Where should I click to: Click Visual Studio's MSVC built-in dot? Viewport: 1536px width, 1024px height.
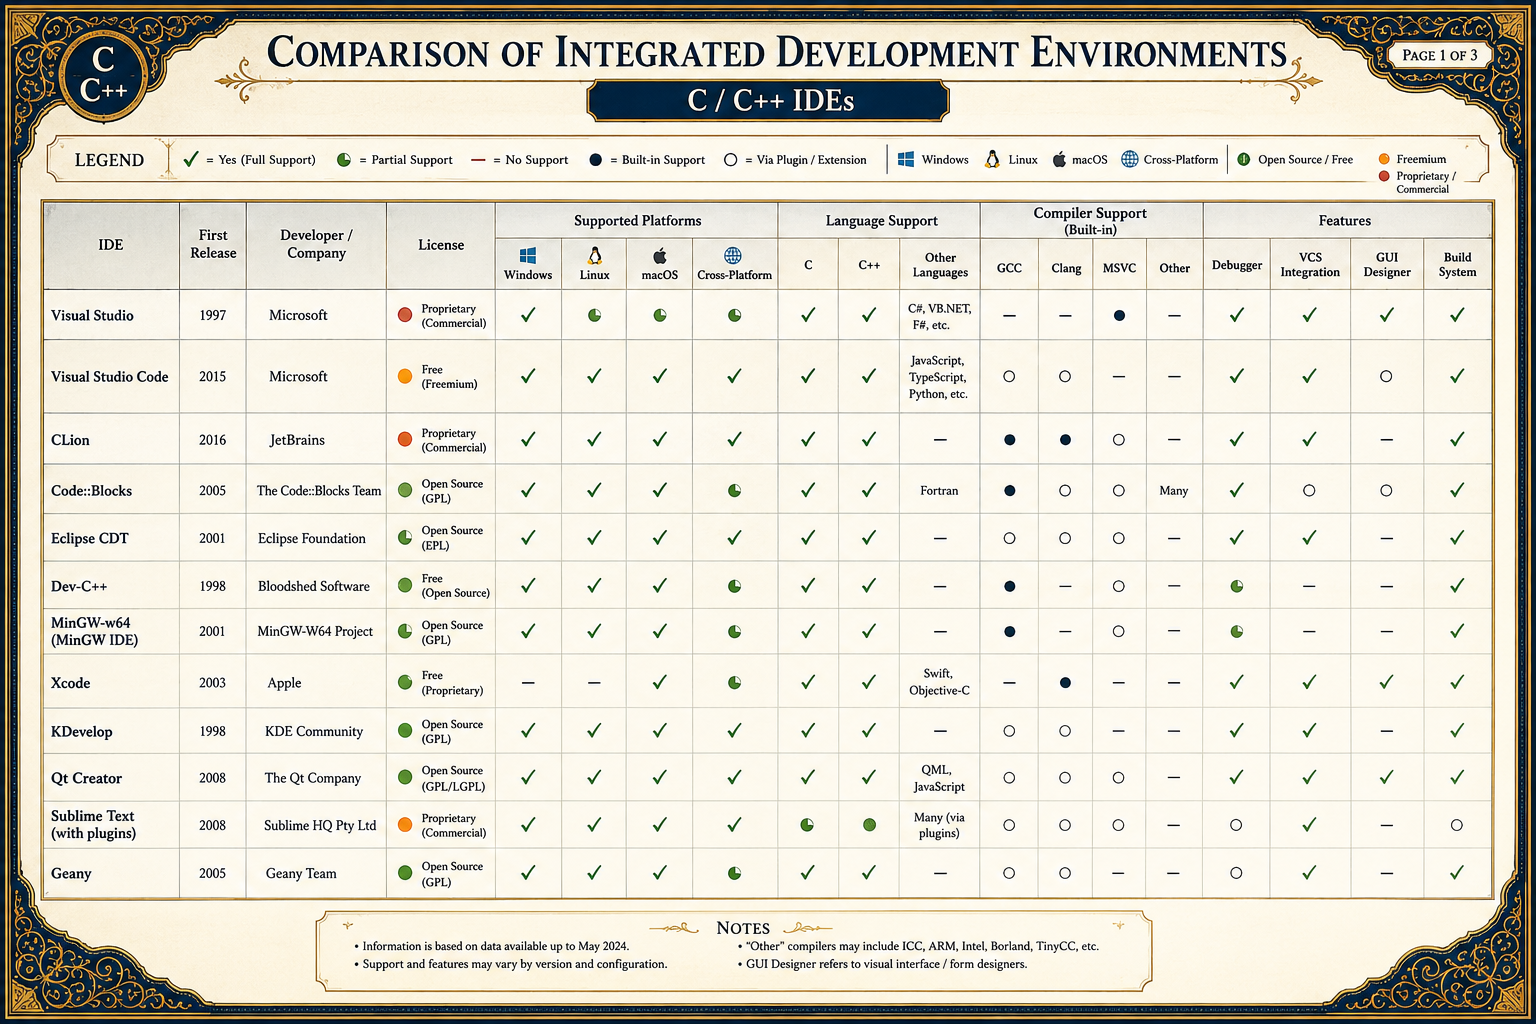[x=1119, y=315]
